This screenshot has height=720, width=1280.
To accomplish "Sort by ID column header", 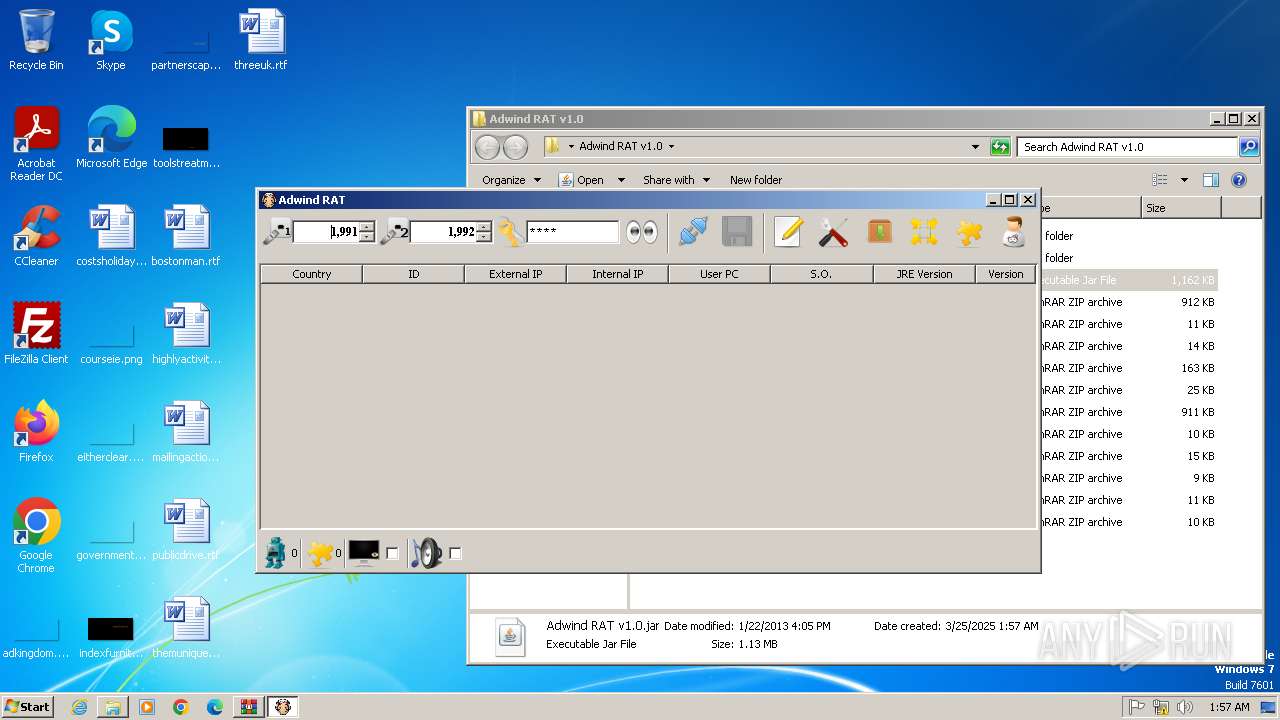I will click(414, 274).
